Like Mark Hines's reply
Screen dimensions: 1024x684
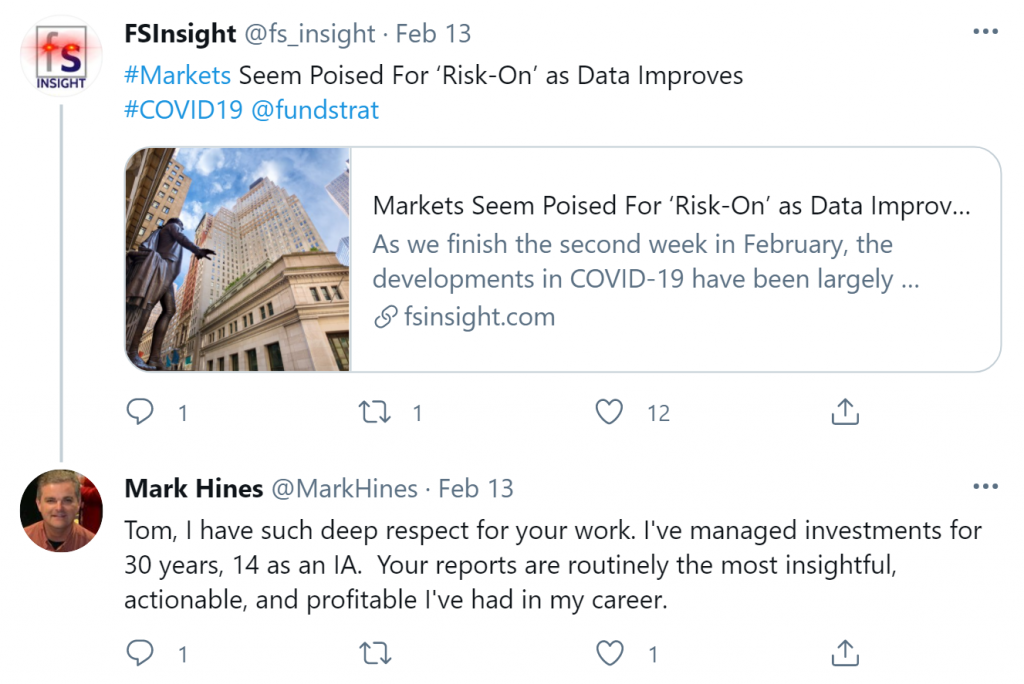tap(609, 652)
